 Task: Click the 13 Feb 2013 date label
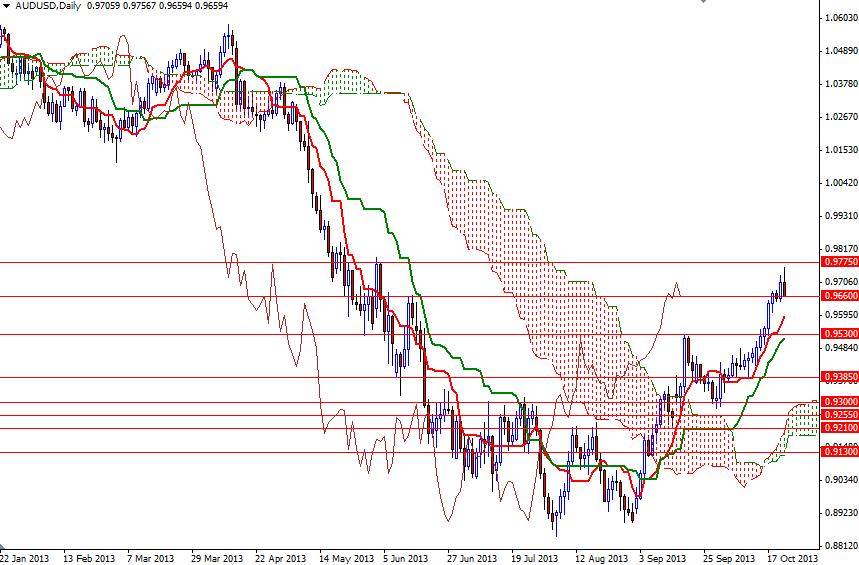click(x=89, y=558)
